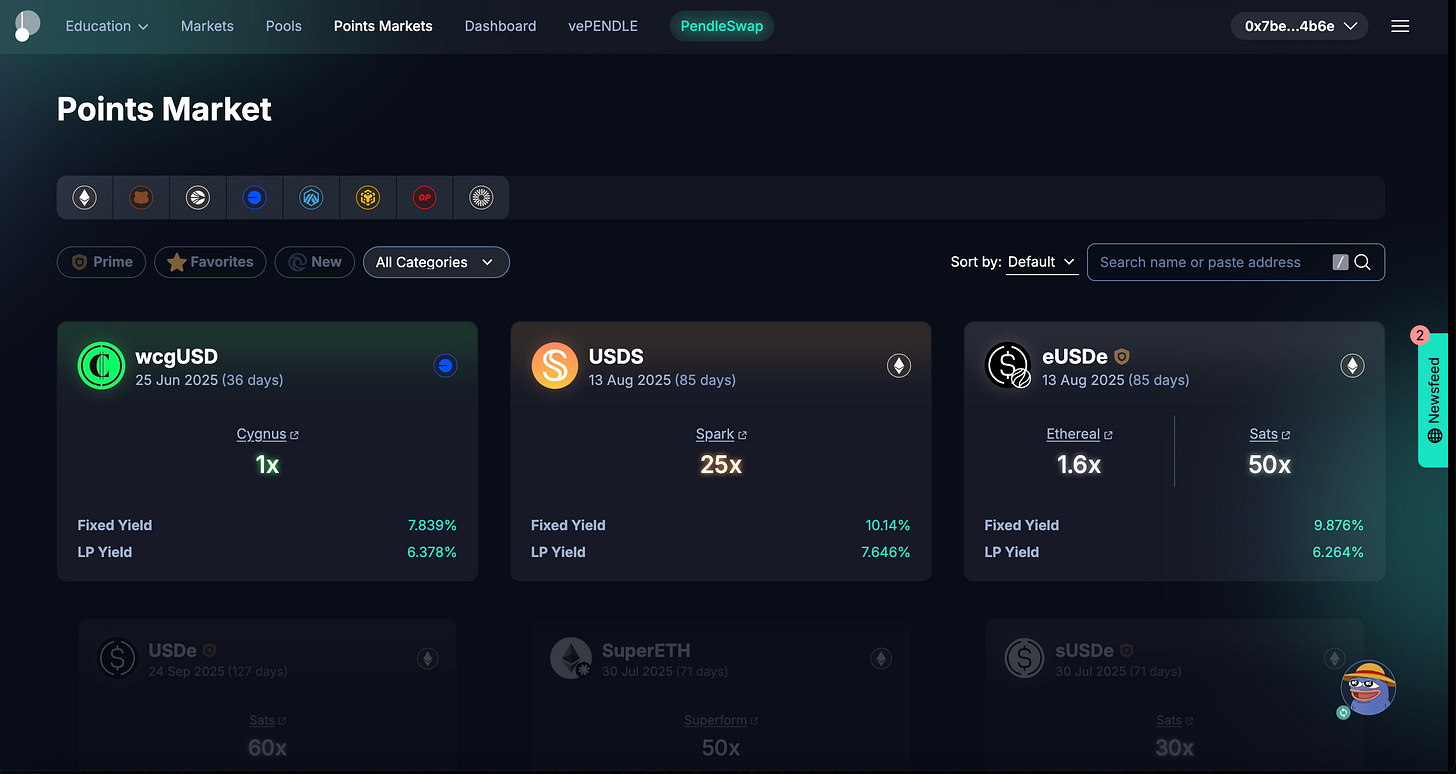Open the Sort by Default dropdown
The image size is (1456, 774).
pyautogui.click(x=1042, y=262)
